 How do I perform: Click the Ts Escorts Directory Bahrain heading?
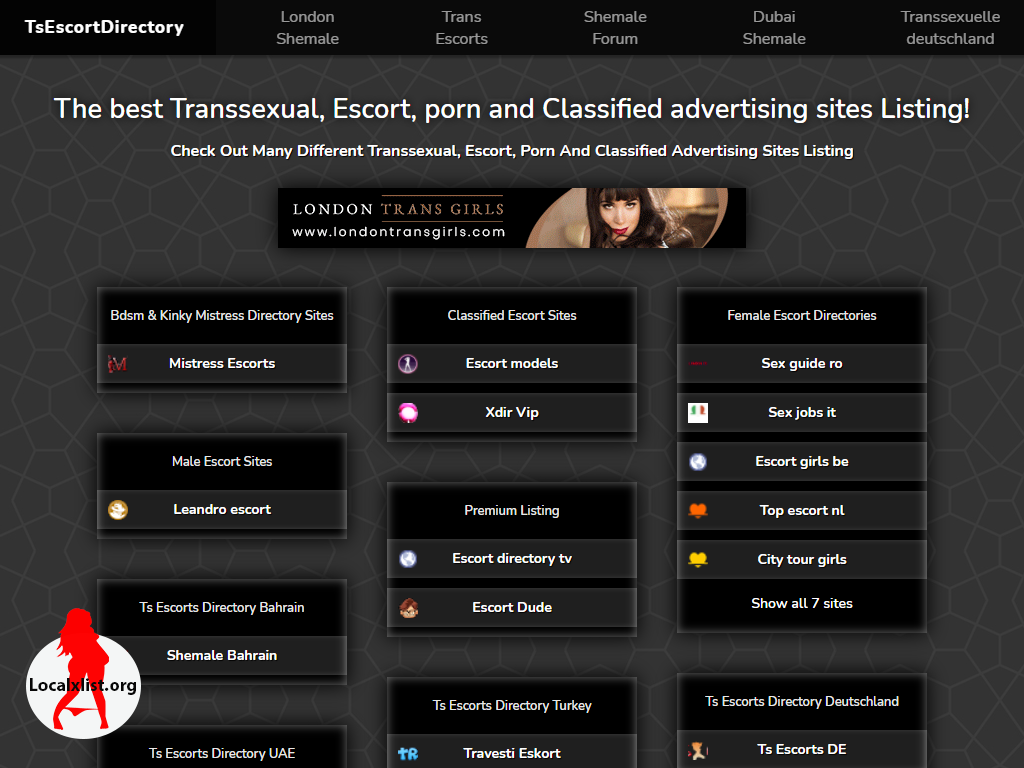tap(222, 607)
